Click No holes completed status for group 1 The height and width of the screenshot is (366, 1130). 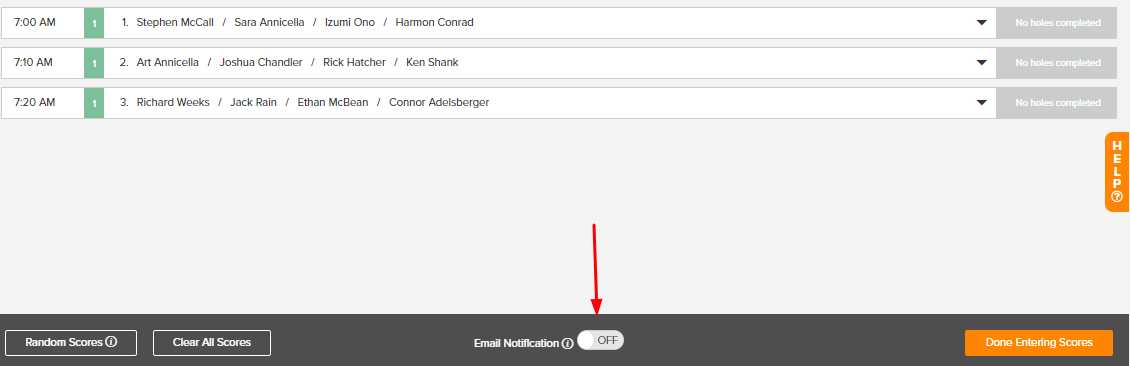pos(1058,23)
